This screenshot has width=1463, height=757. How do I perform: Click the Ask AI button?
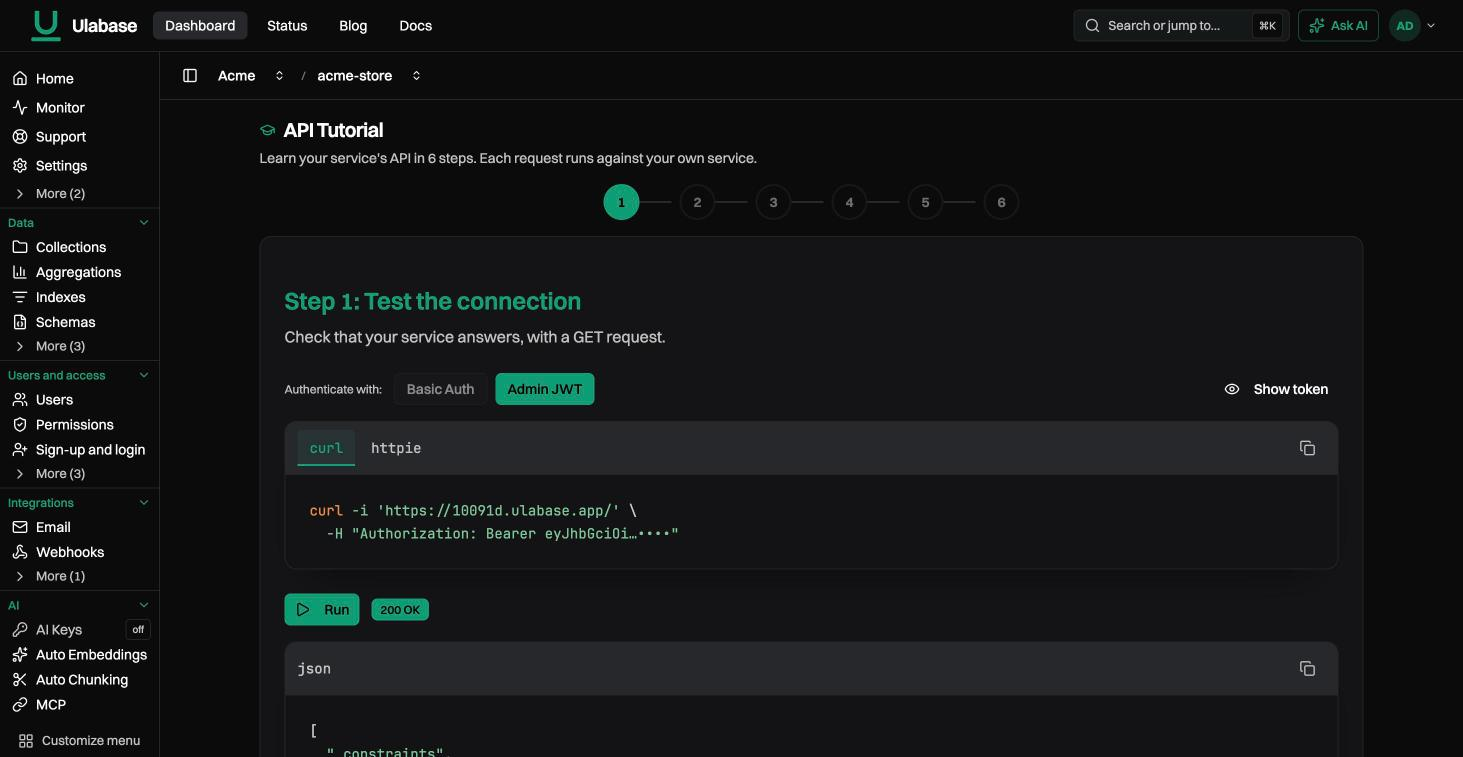(x=1338, y=26)
